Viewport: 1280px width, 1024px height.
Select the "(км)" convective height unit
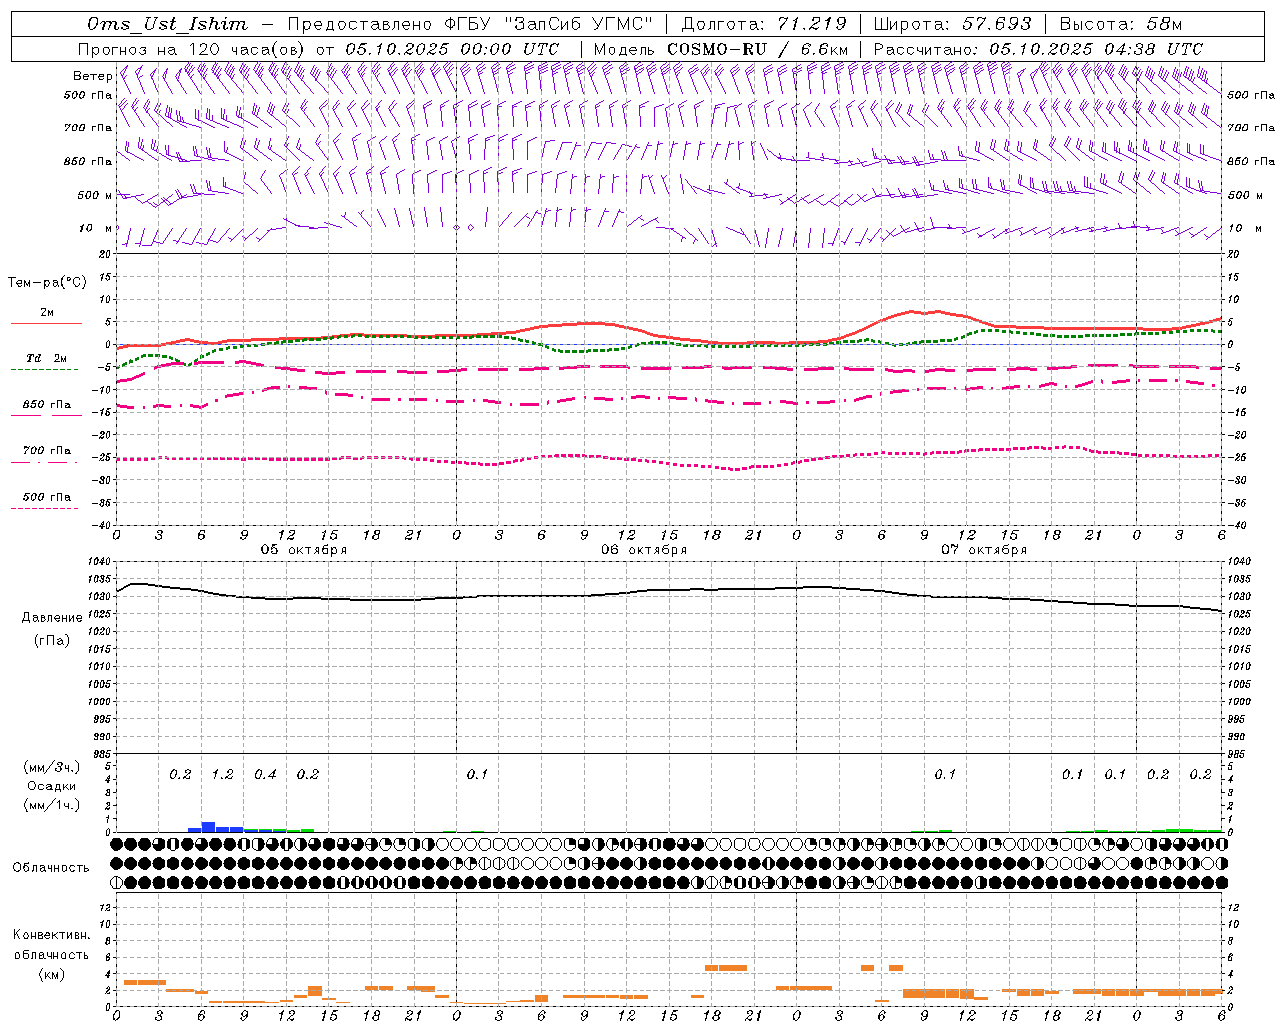[52, 974]
